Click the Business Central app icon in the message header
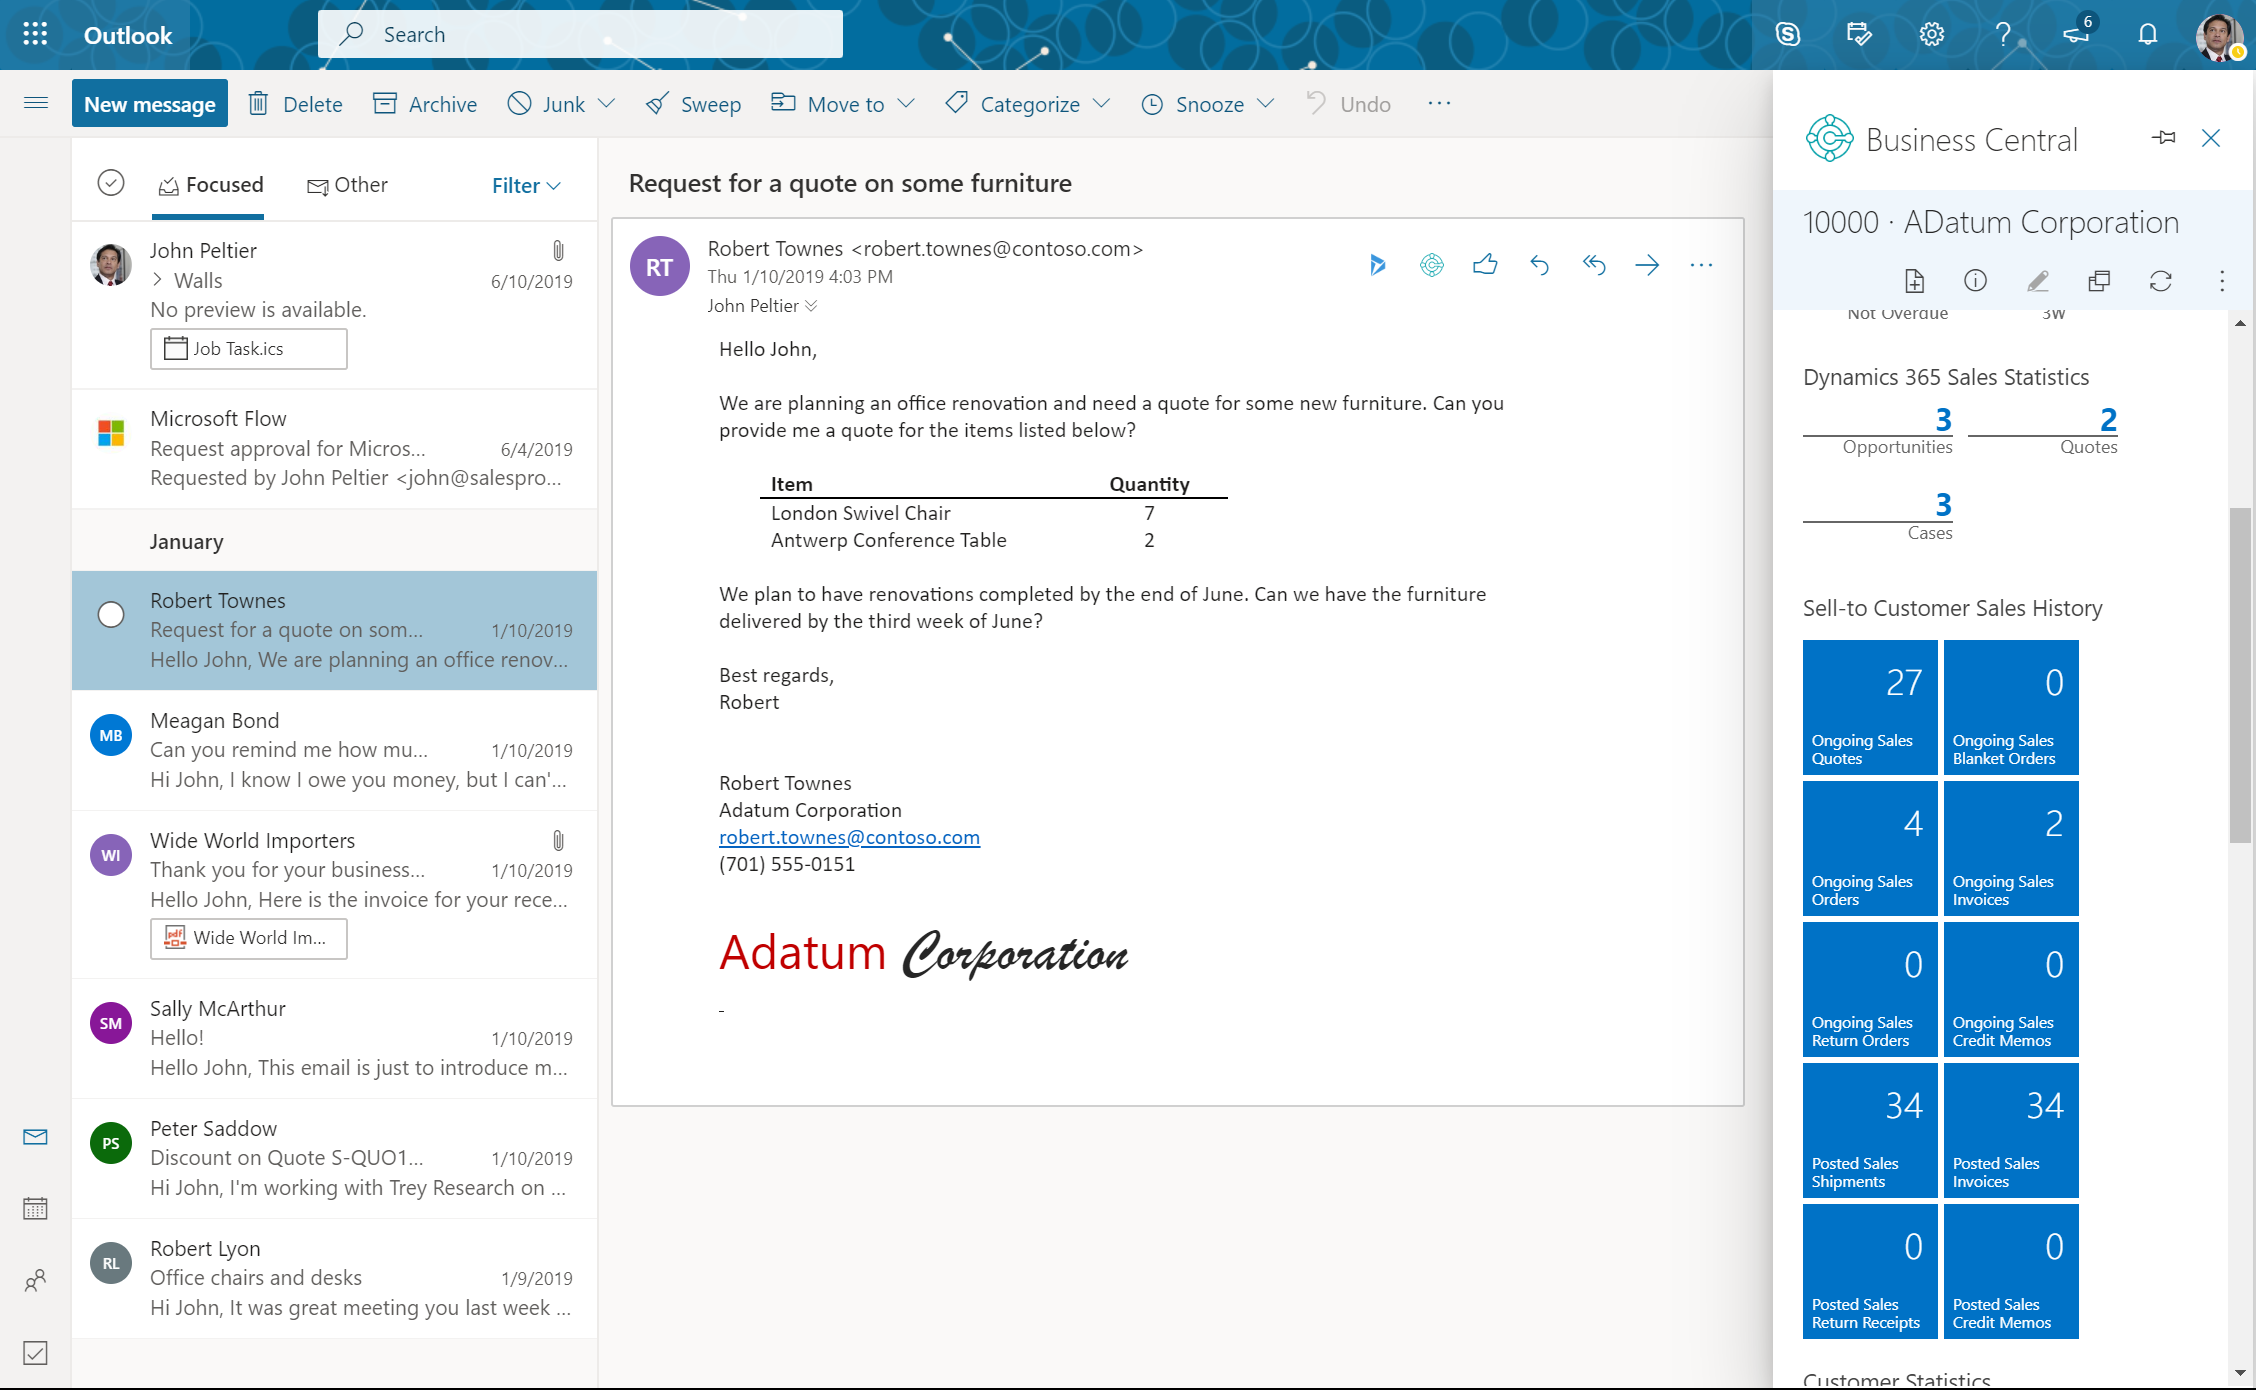Viewport: 2256px width, 1390px height. click(x=1432, y=265)
